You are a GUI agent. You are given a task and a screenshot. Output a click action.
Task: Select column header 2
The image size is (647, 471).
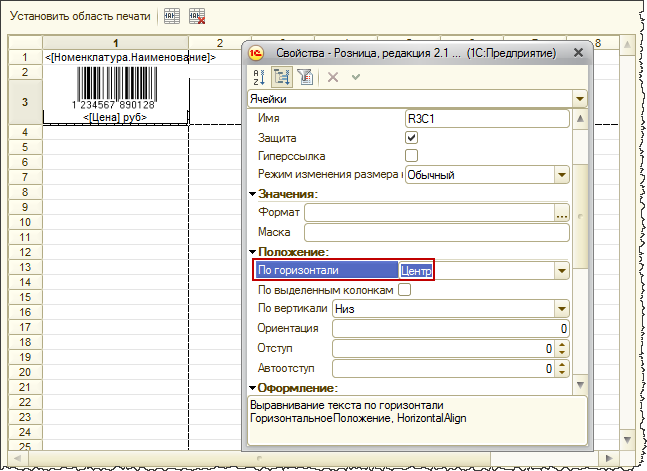220,43
